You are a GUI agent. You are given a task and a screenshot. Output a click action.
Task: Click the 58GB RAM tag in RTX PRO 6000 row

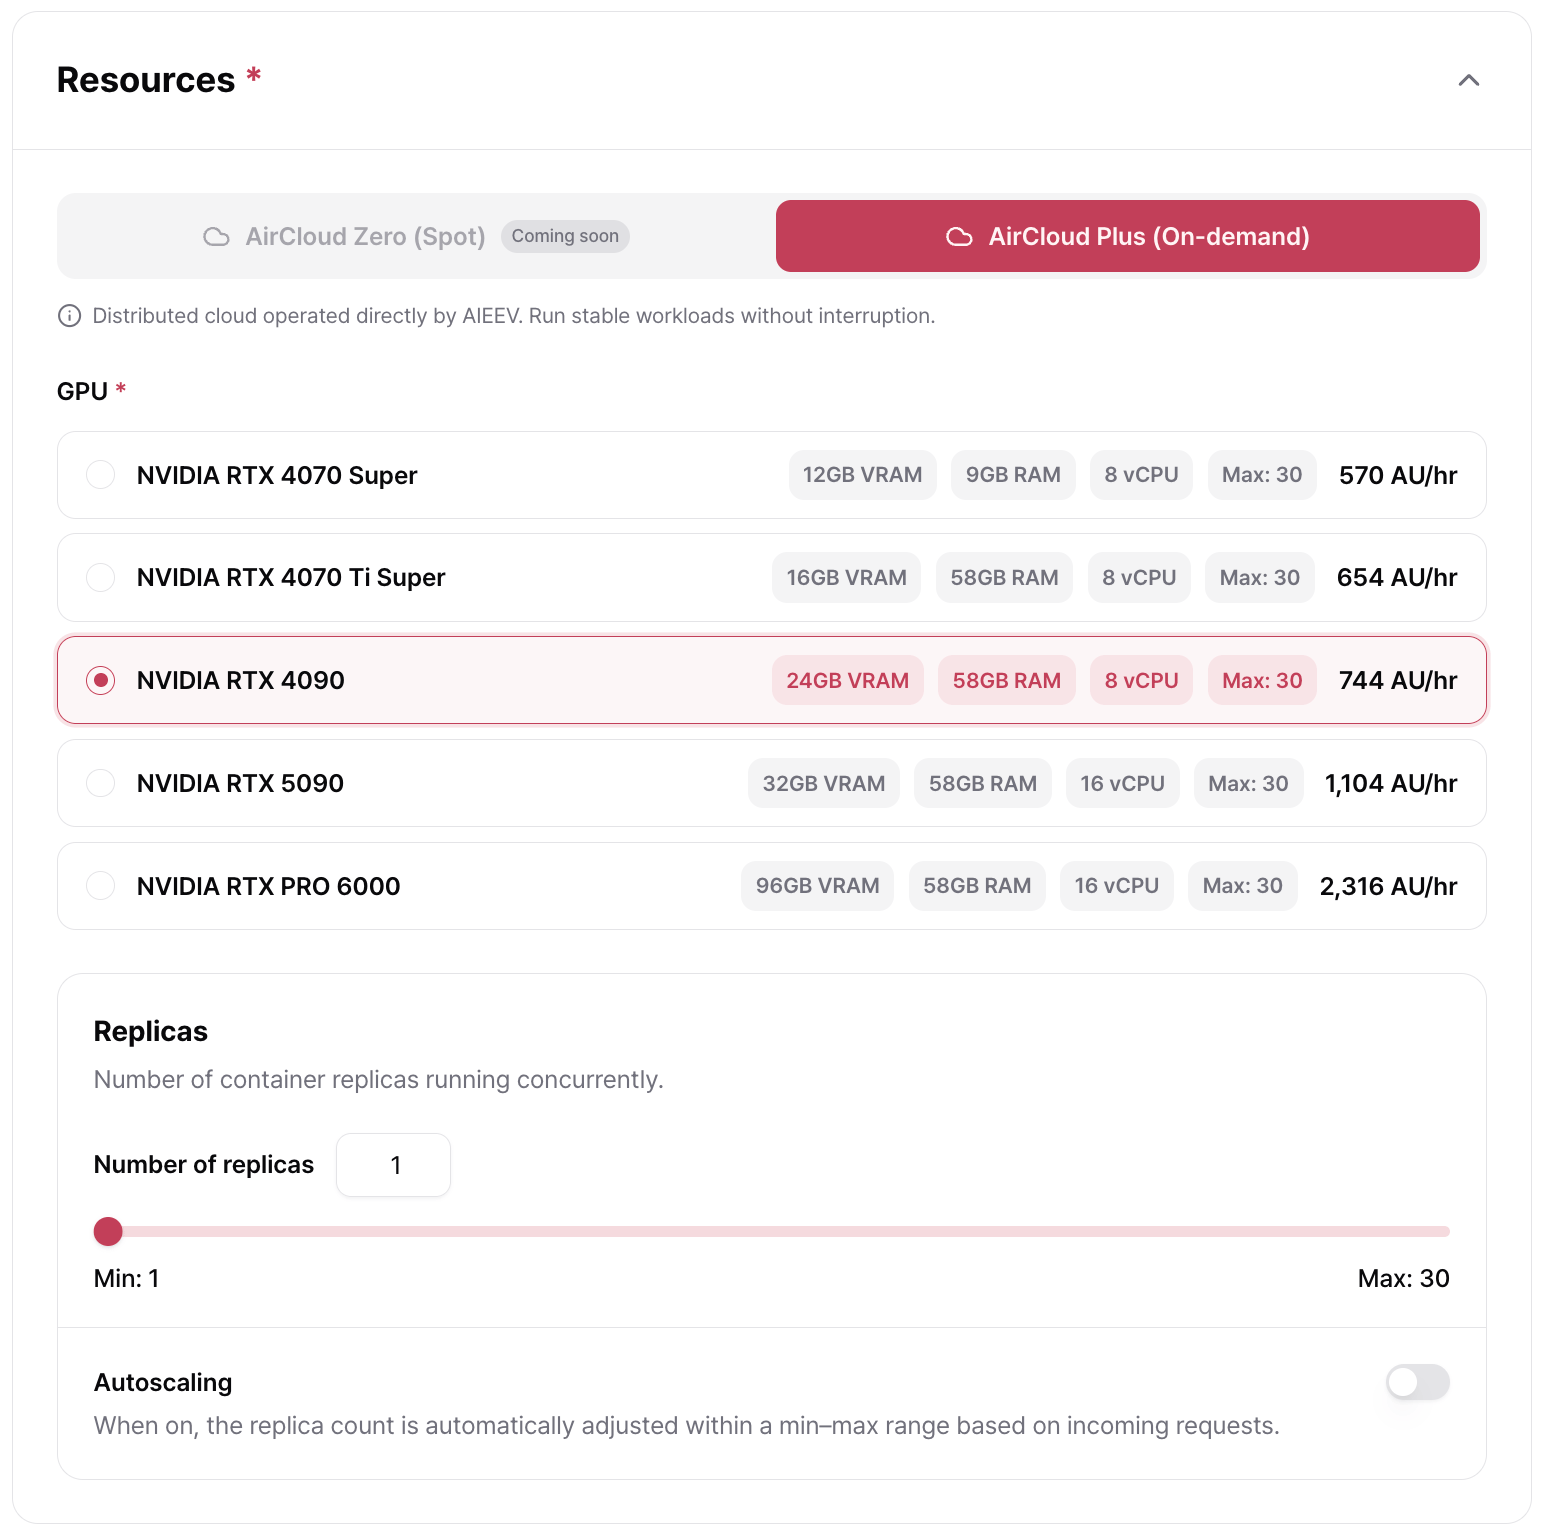click(x=977, y=886)
